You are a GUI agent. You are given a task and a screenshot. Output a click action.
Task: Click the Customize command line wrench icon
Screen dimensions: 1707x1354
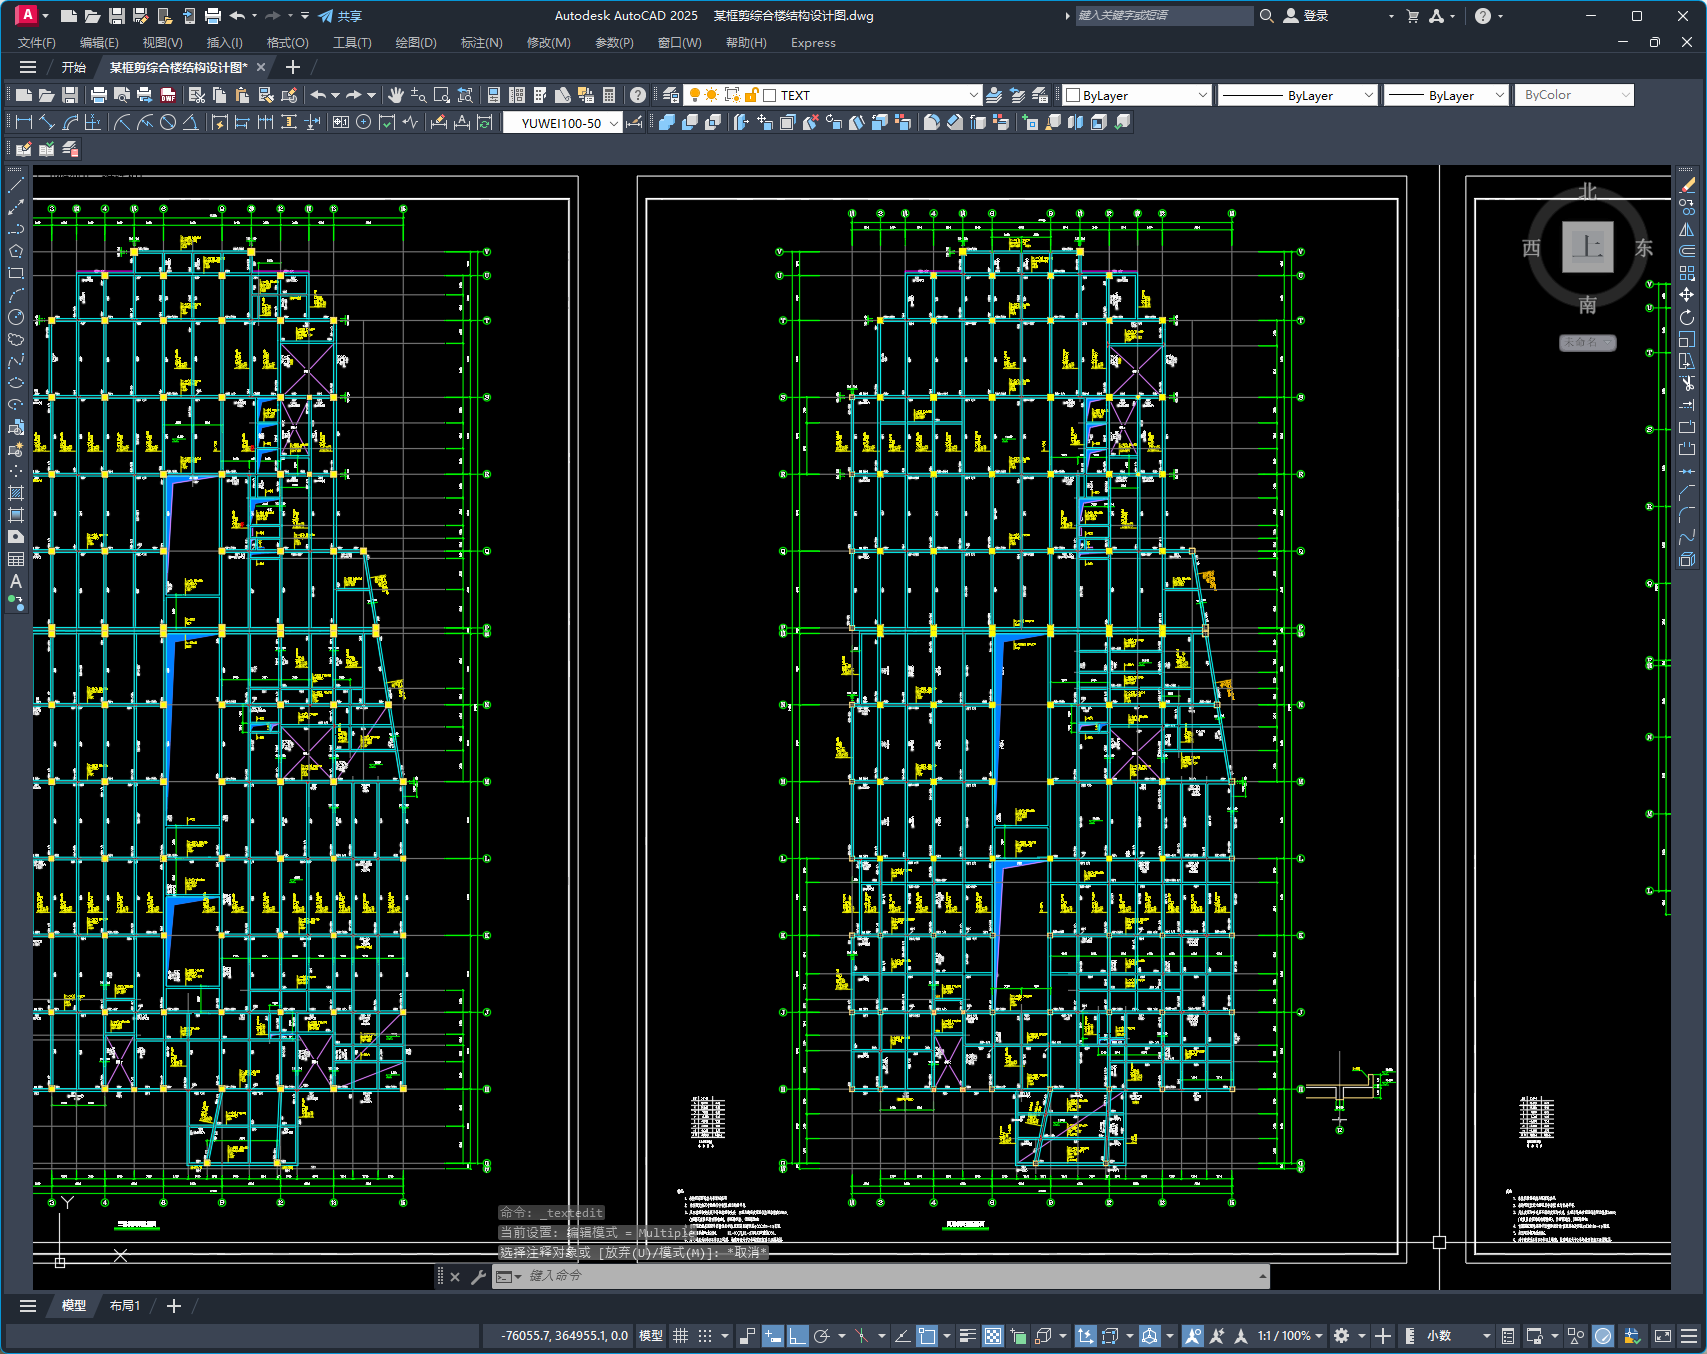478,1276
